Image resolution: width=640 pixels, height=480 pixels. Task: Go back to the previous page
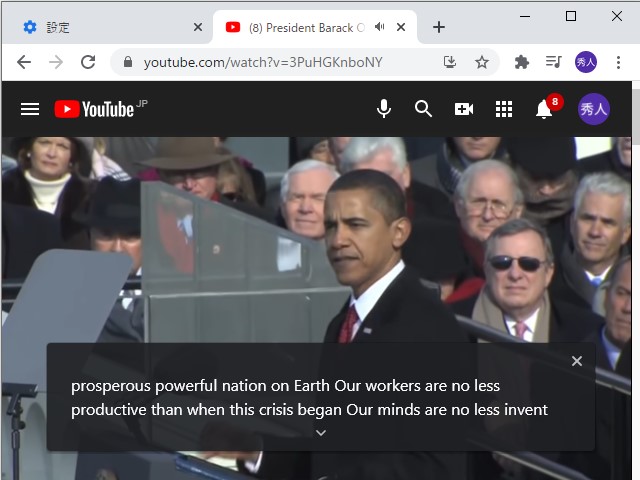(24, 62)
